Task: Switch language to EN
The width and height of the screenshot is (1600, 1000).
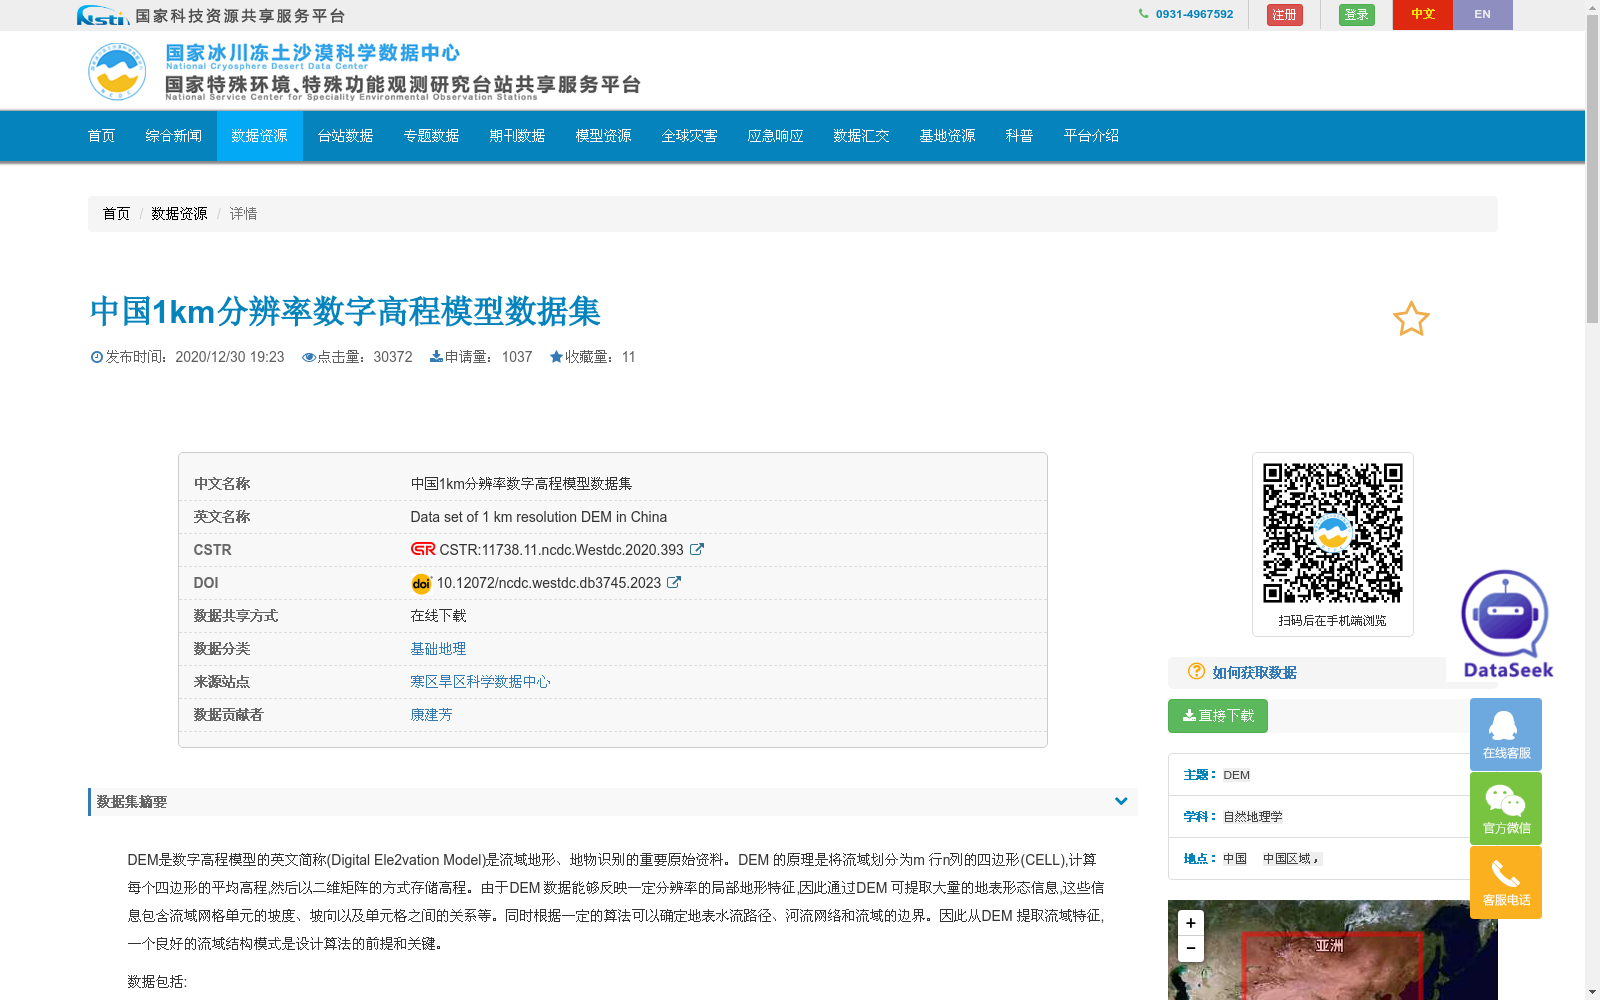Action: coord(1483,15)
